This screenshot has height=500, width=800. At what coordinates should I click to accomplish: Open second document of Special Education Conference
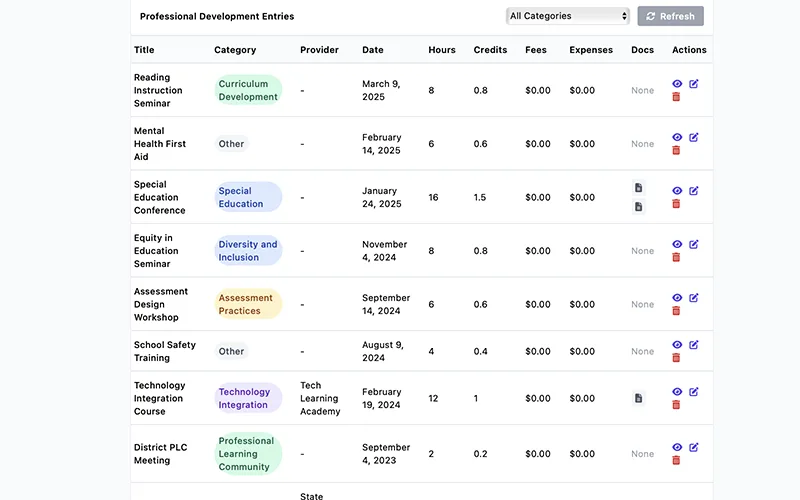pyautogui.click(x=638, y=207)
